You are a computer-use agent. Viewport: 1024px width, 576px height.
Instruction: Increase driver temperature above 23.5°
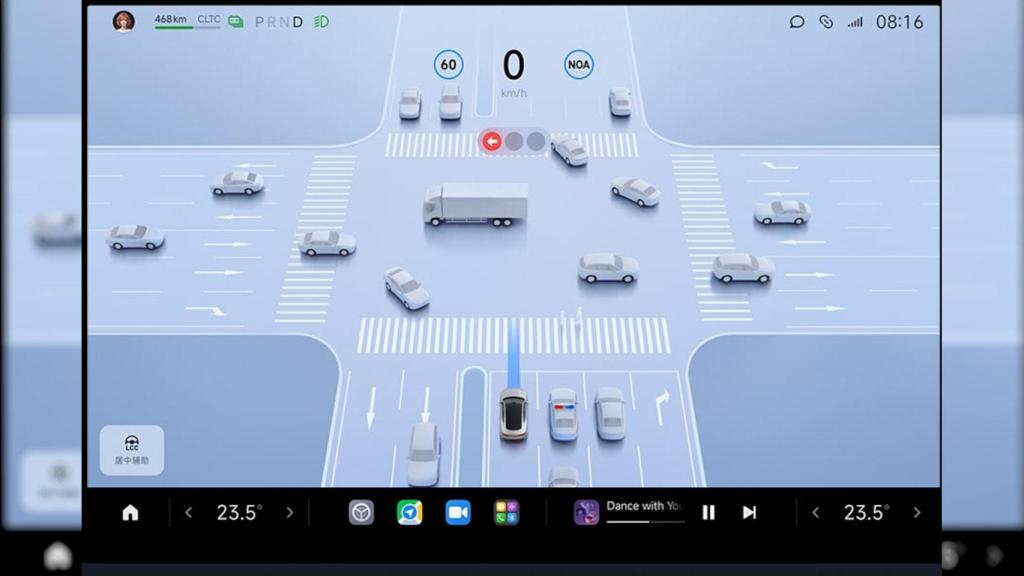(x=291, y=512)
